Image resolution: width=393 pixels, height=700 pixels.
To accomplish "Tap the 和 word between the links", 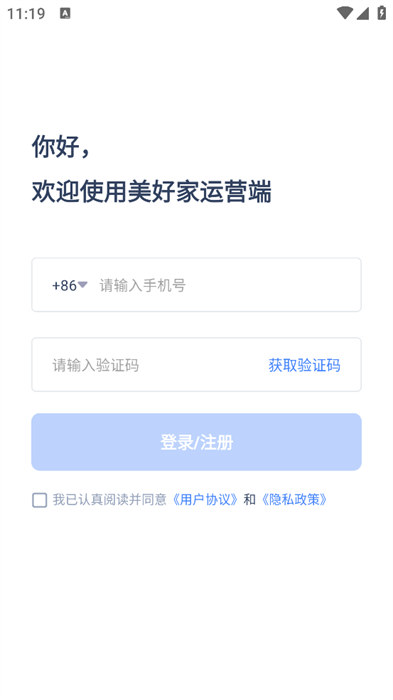I will click(250, 500).
